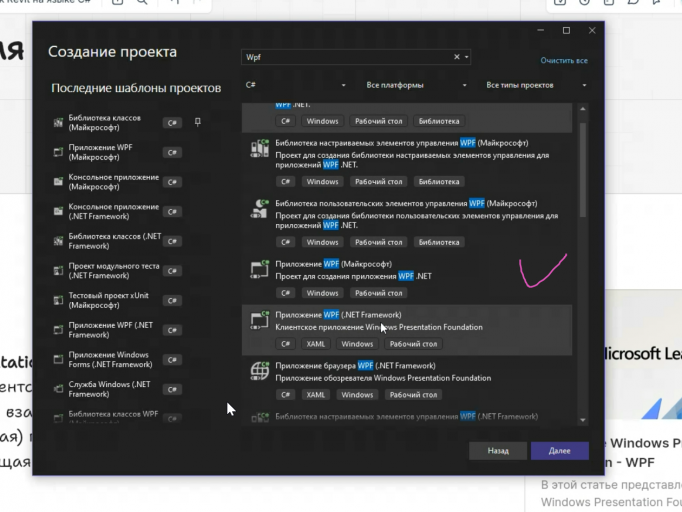Click description 'Клиентское приложение Windows Presentation Foundation'
The height and width of the screenshot is (512, 682).
(379, 327)
